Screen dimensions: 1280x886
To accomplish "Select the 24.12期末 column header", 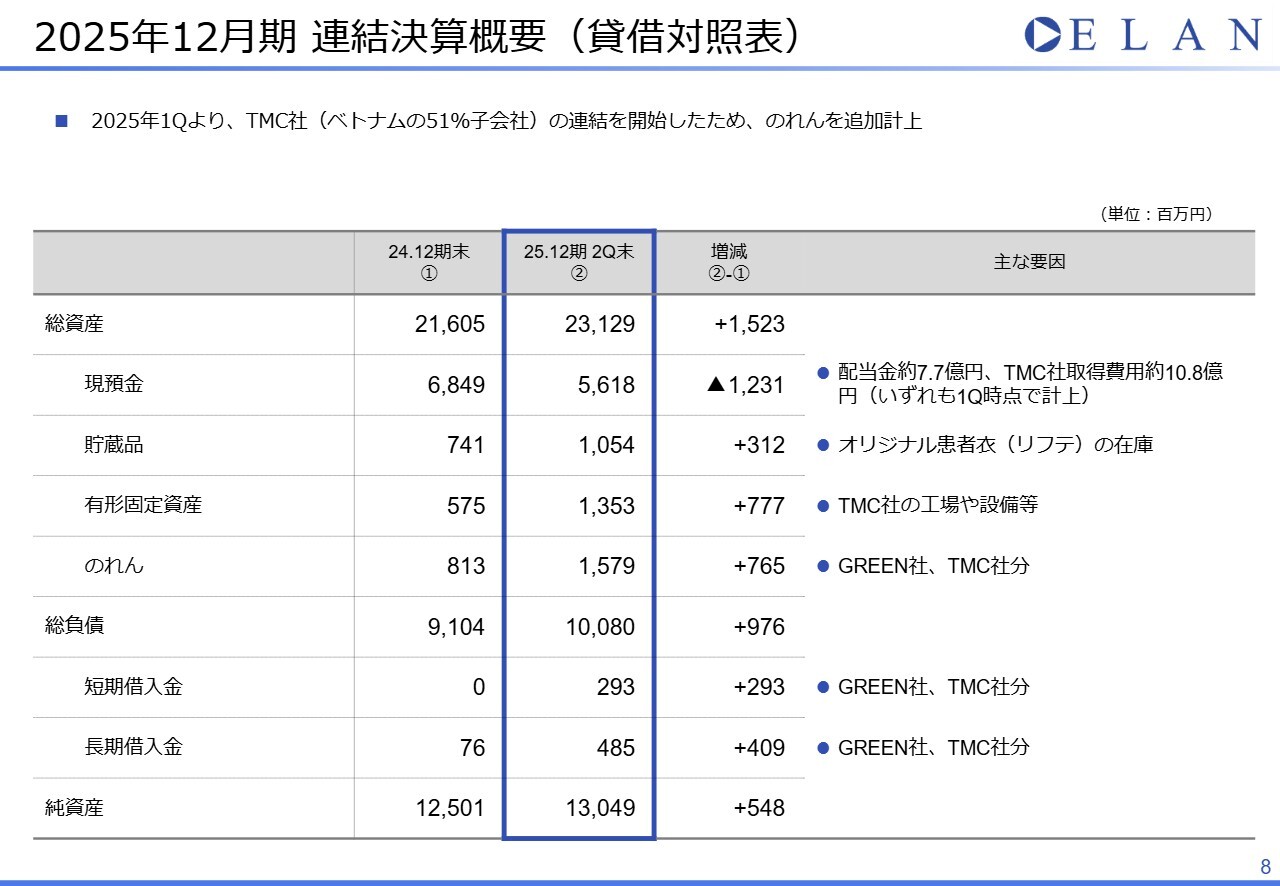I will pos(429,262).
